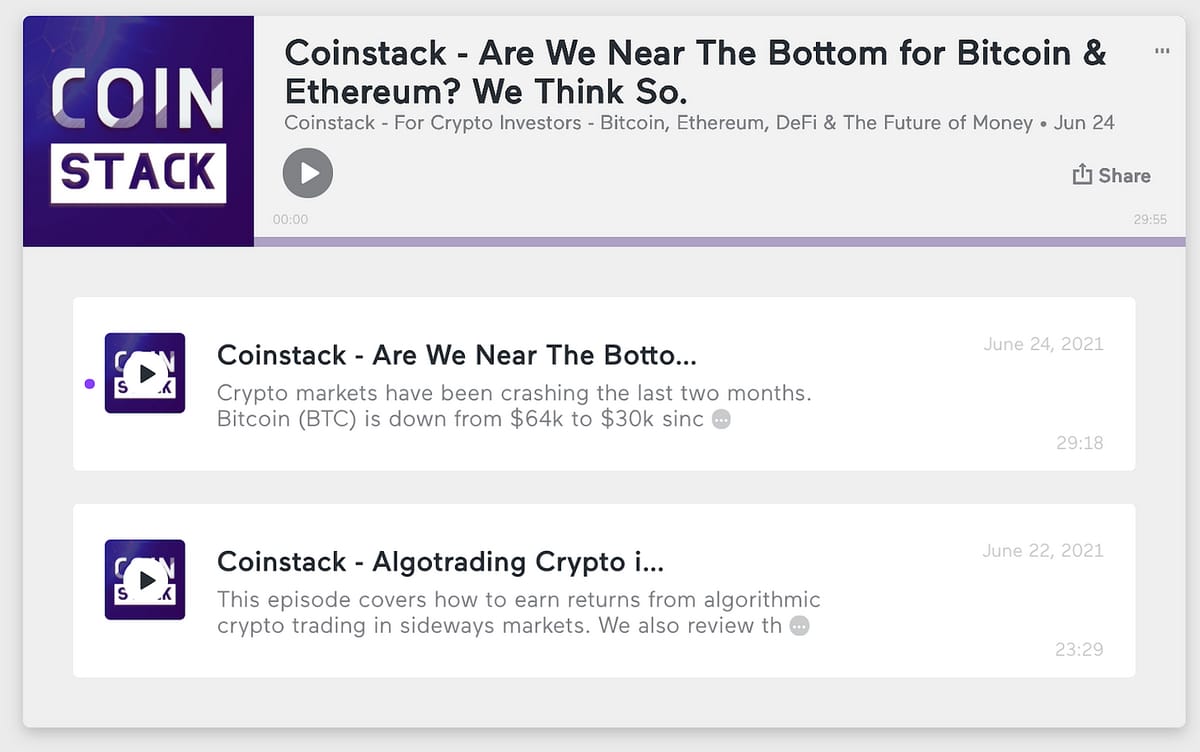Click the June 24, 2021 episode date

point(1043,344)
